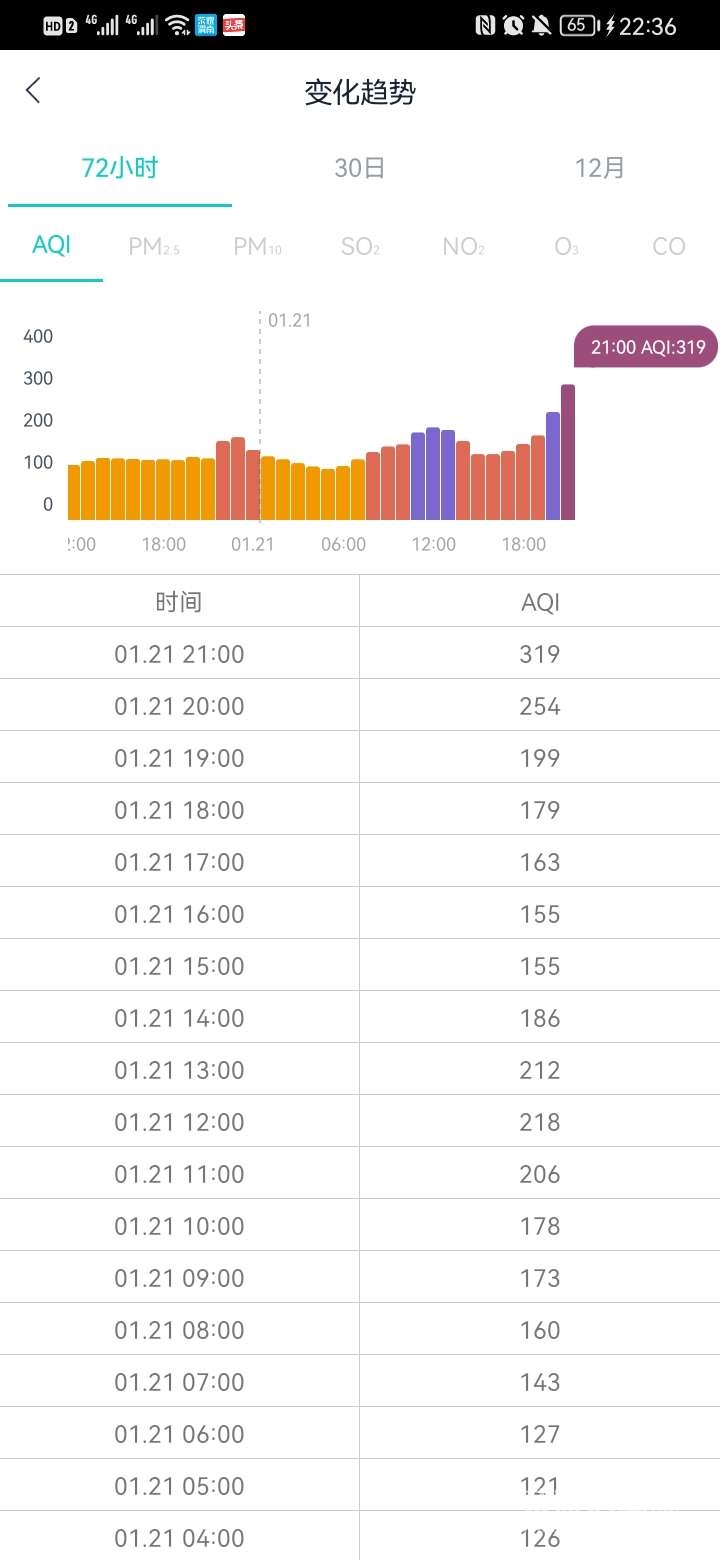Tap the battery level indicator
Image resolution: width=720 pixels, height=1560 pixels.
(578, 25)
